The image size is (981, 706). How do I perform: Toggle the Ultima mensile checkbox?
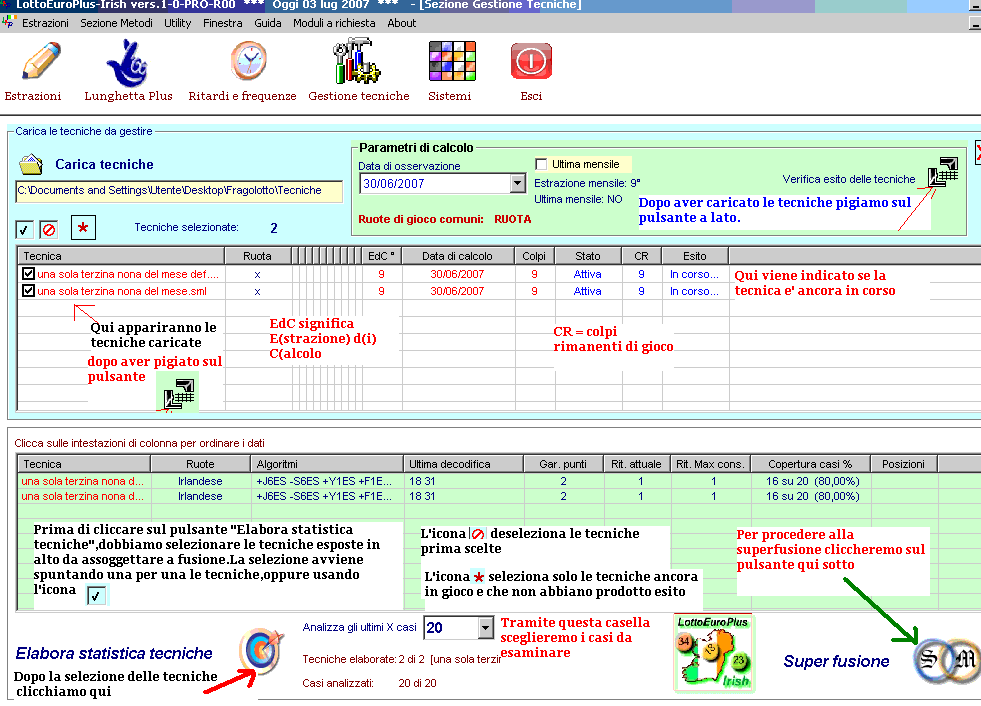click(541, 164)
